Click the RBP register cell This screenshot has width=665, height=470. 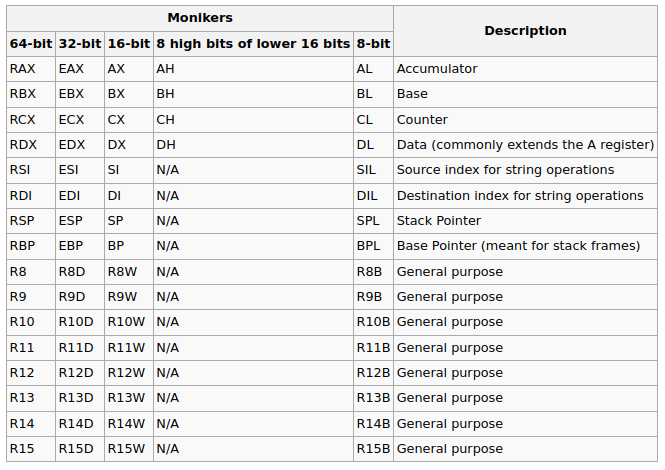click(31, 246)
